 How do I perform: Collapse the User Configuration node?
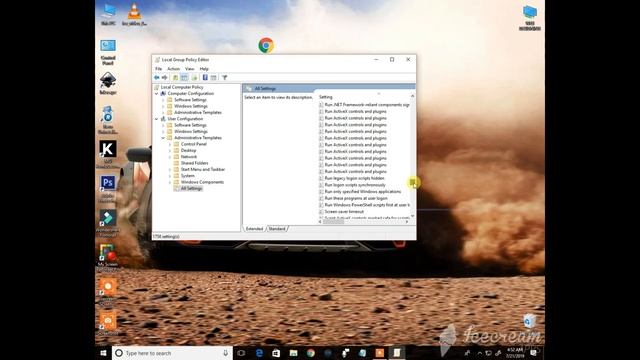156,119
